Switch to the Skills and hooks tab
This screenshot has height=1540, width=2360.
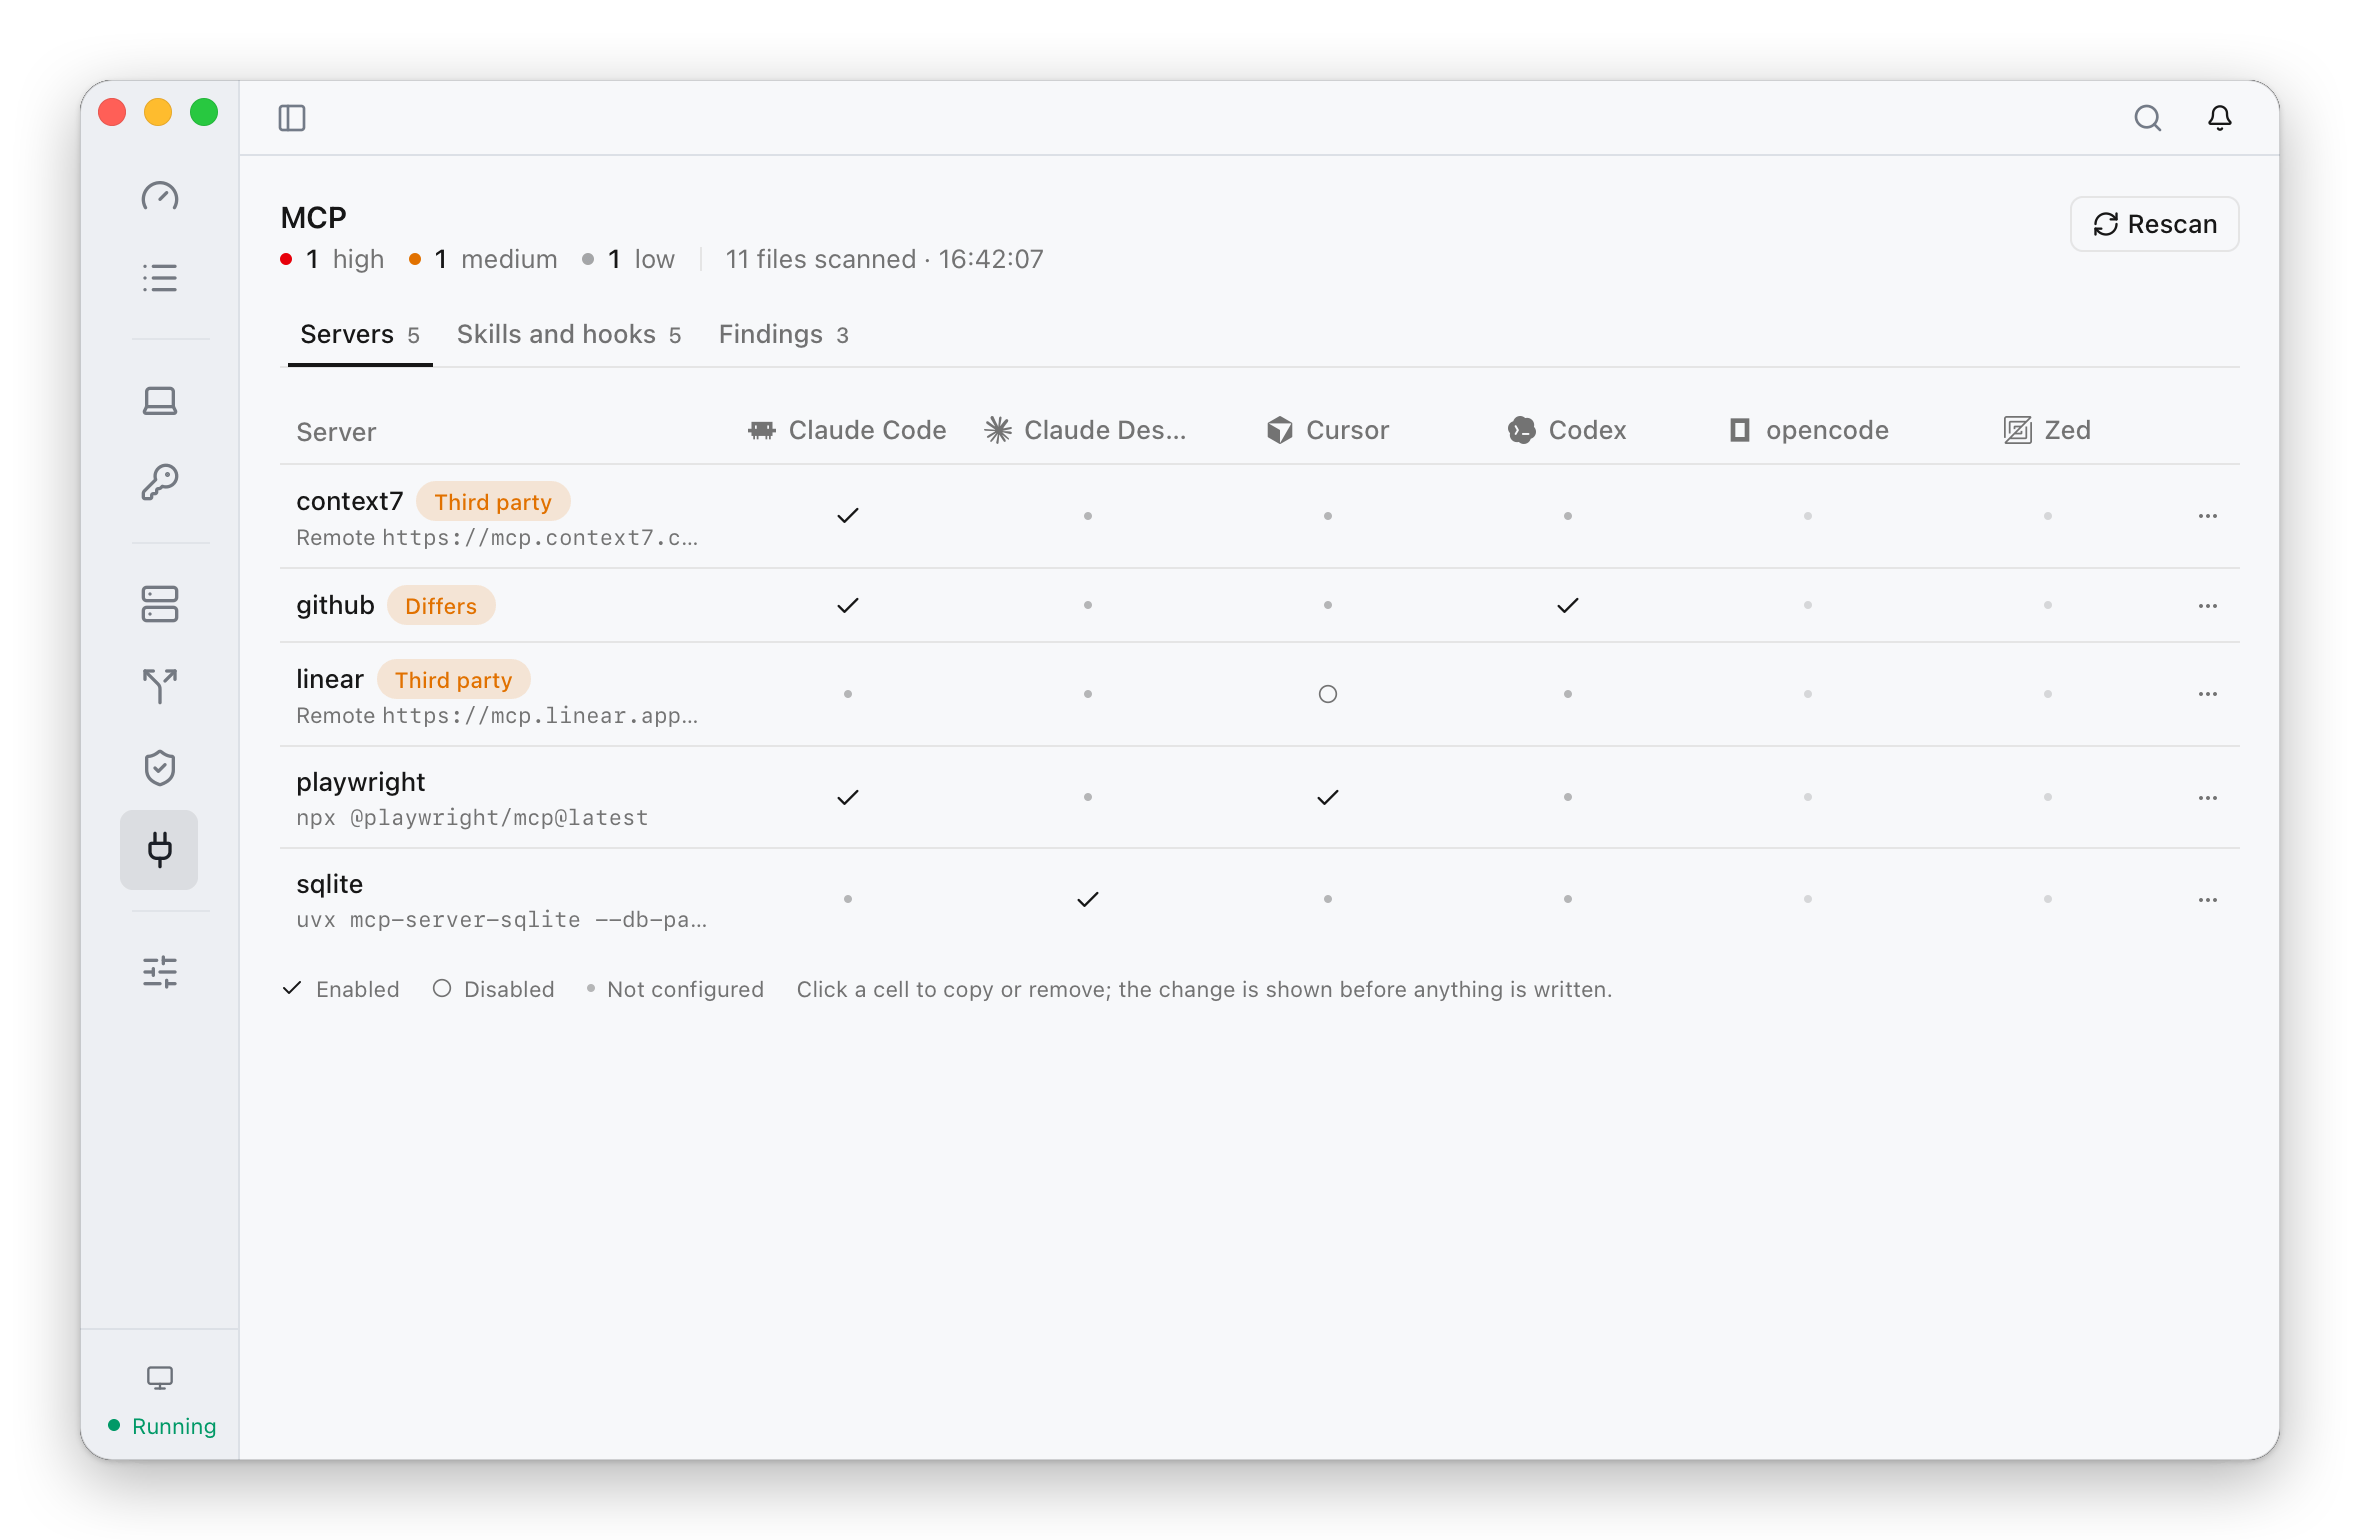pyautogui.click(x=569, y=334)
